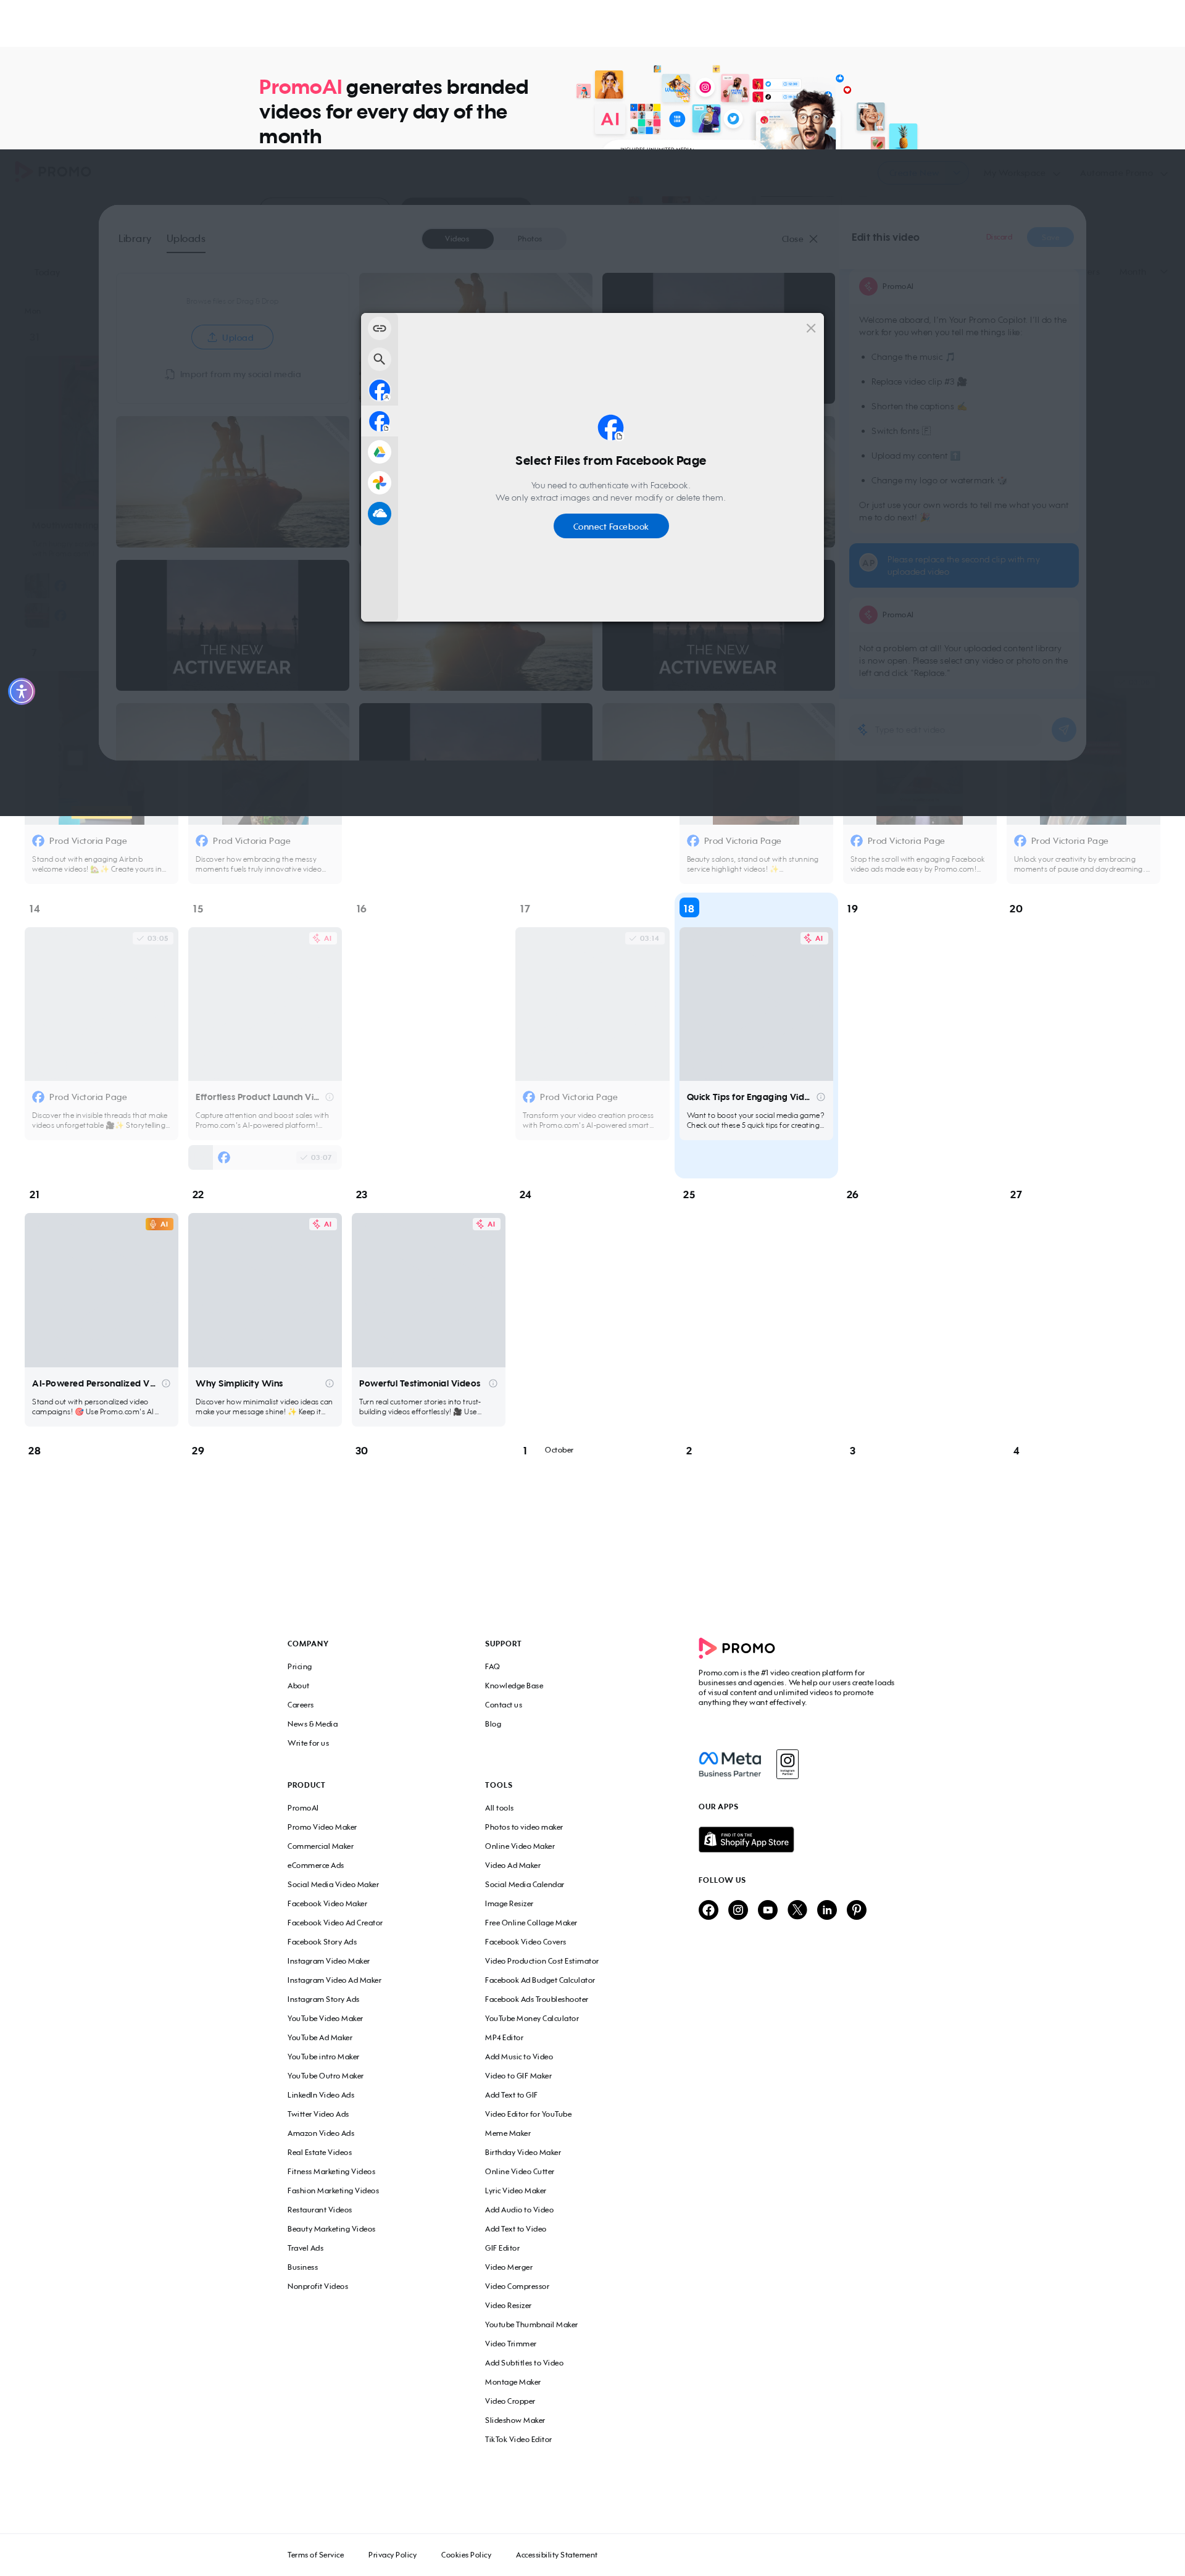
Task: Open web search source in file picker
Action: [379, 359]
